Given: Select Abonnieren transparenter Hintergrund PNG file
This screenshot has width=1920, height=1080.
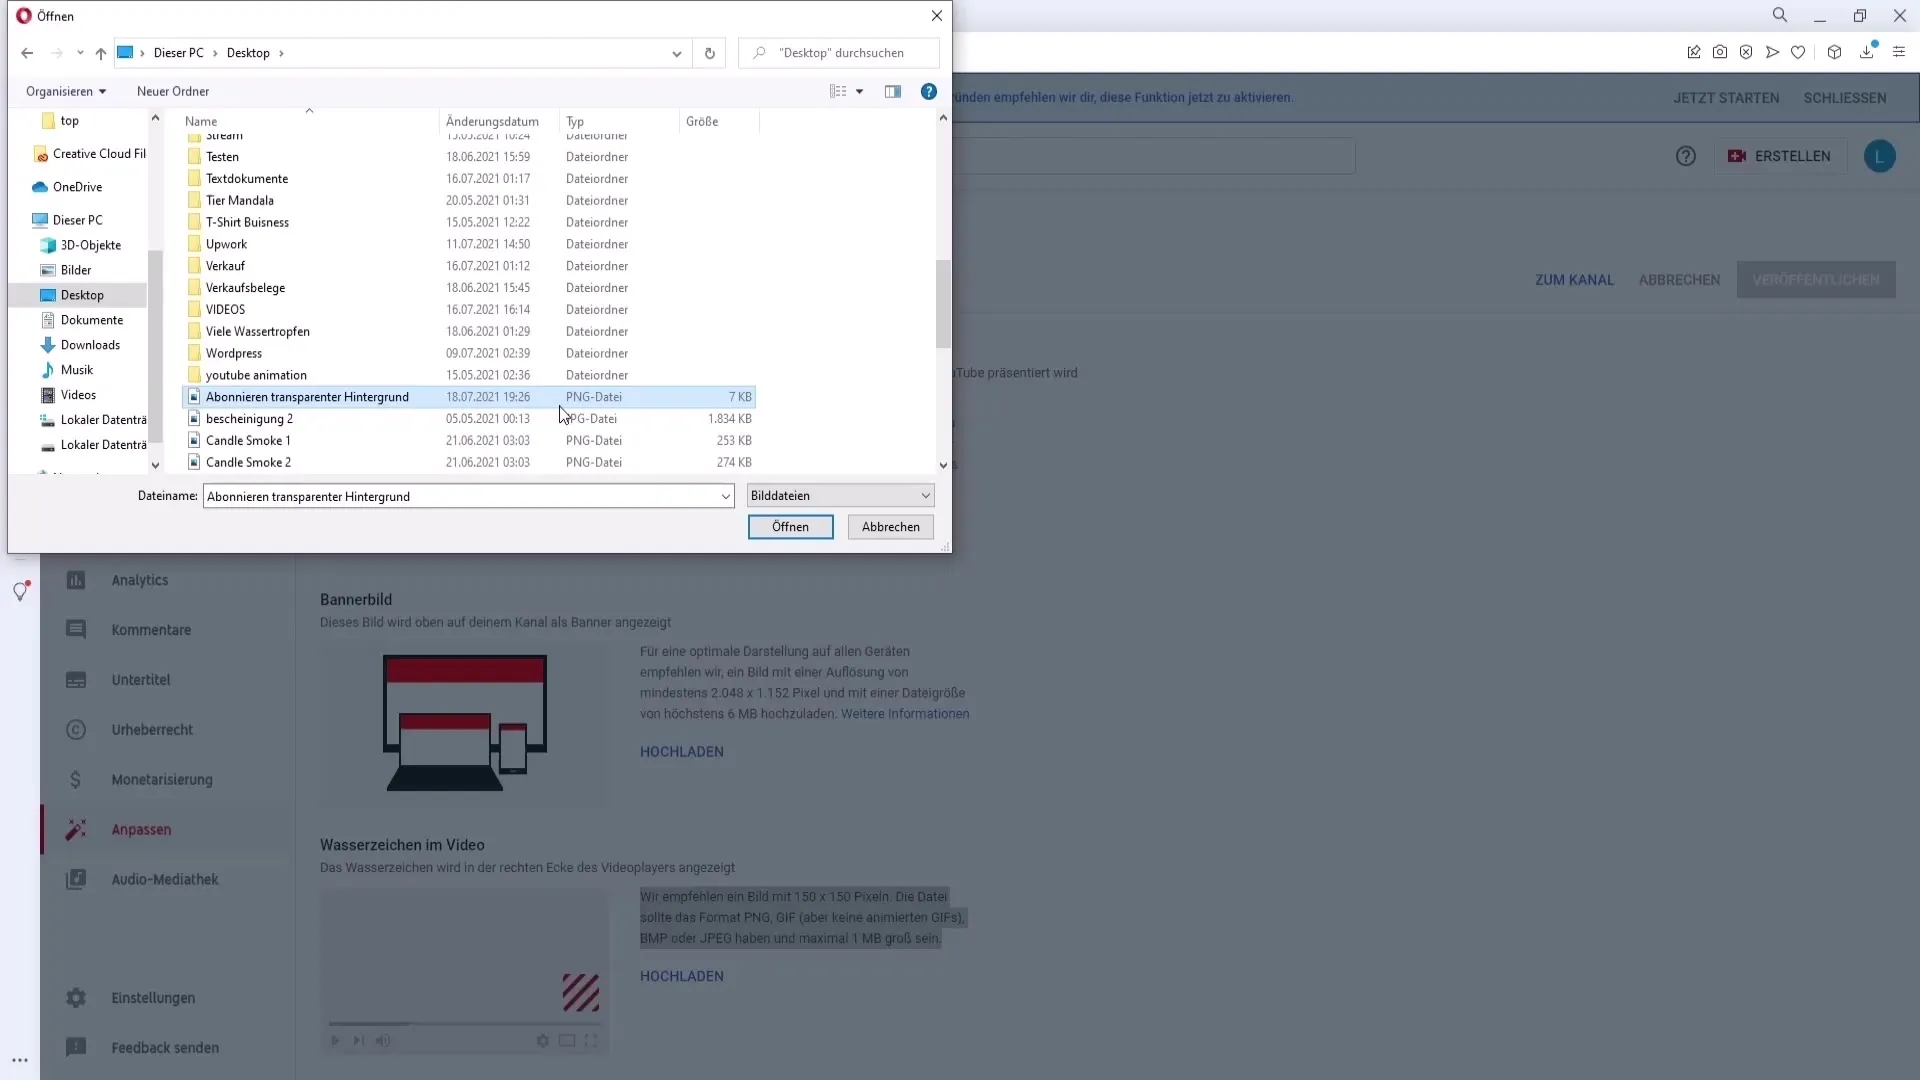Looking at the screenshot, I should (x=306, y=396).
